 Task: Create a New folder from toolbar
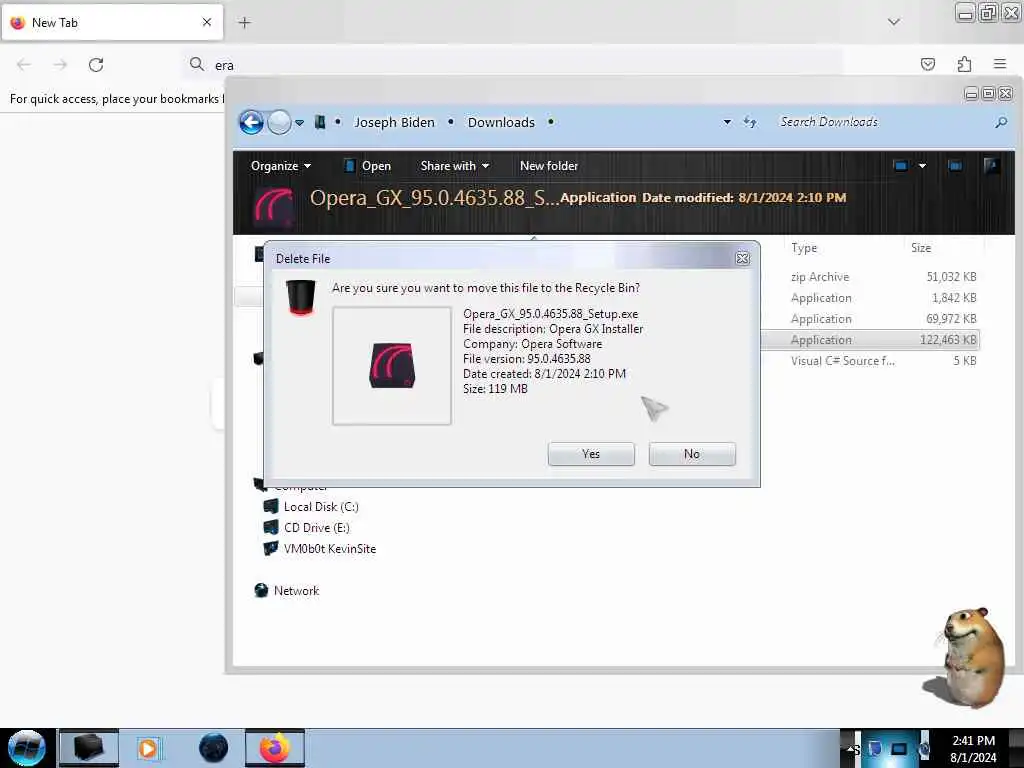pyautogui.click(x=549, y=166)
